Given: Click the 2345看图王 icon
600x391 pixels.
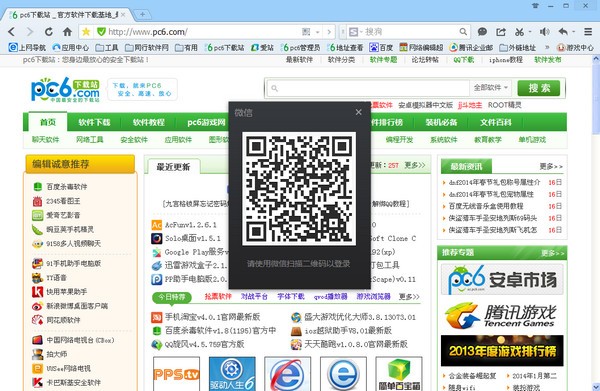Looking at the screenshot, I should point(38,201).
